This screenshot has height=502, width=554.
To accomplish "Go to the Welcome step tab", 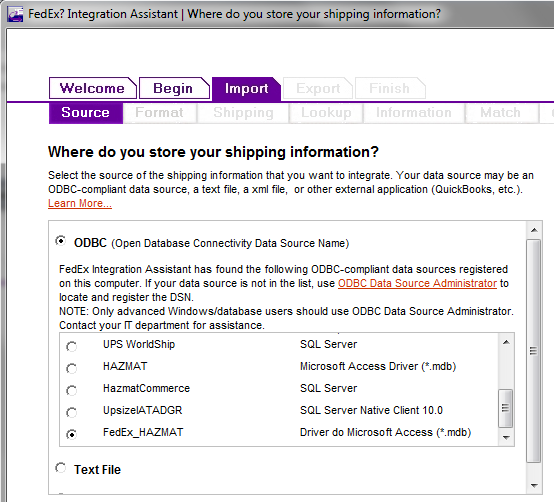I will (93, 88).
